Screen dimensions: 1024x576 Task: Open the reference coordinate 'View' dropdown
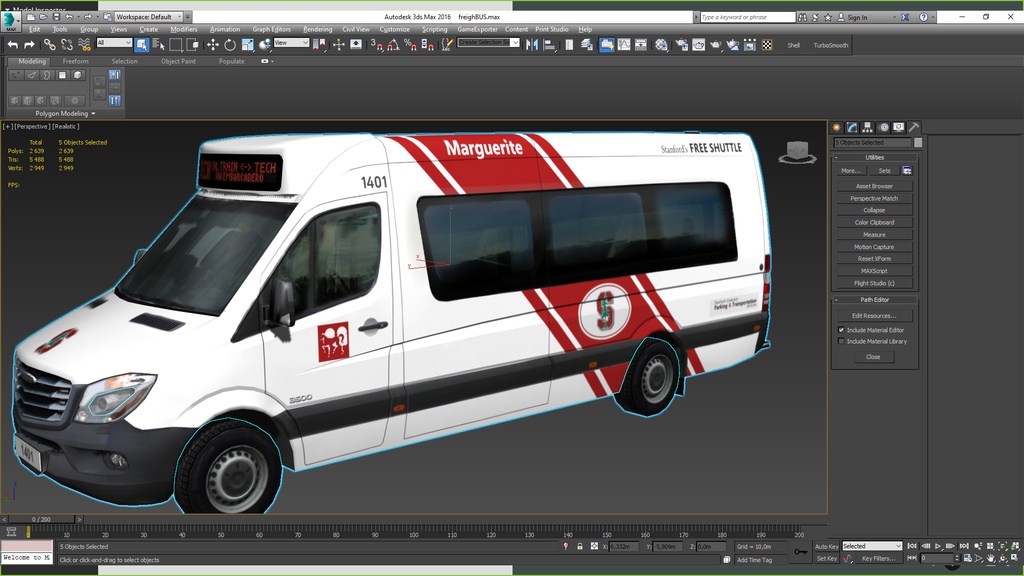coord(291,43)
